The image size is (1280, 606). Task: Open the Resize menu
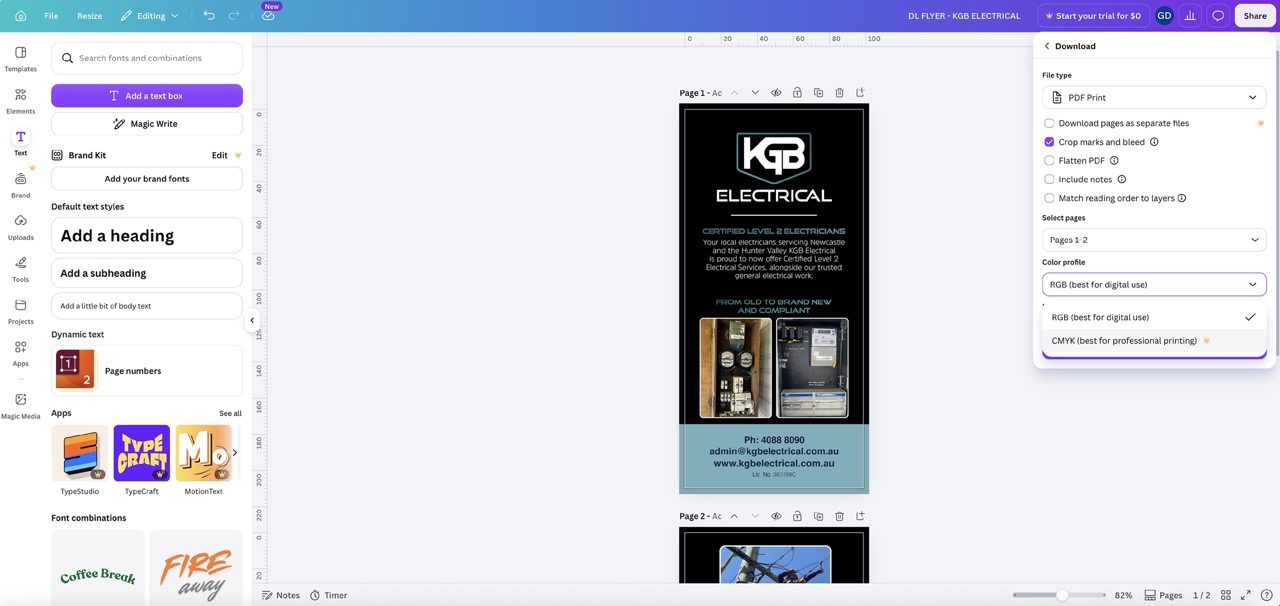click(89, 16)
